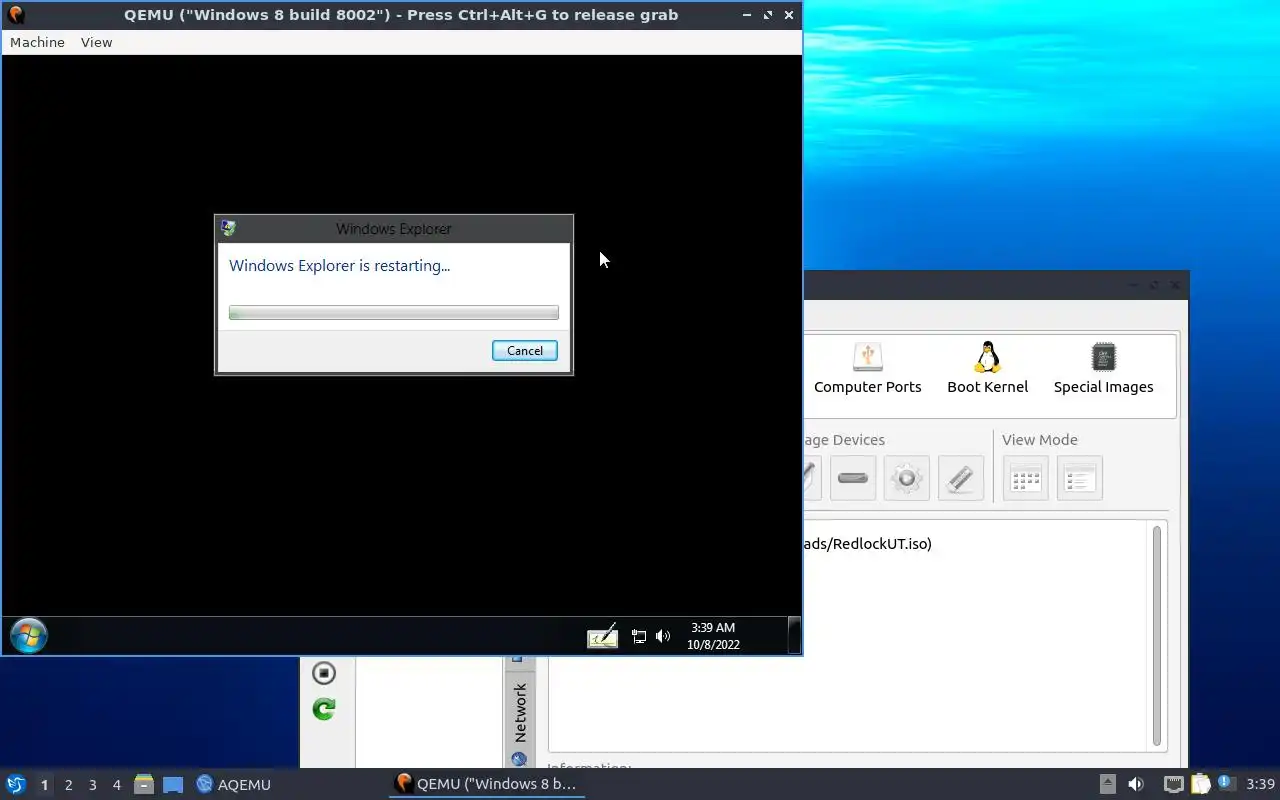Image resolution: width=1280 pixels, height=800 pixels.
Task: Click the gear storage device settings button
Action: tap(907, 478)
